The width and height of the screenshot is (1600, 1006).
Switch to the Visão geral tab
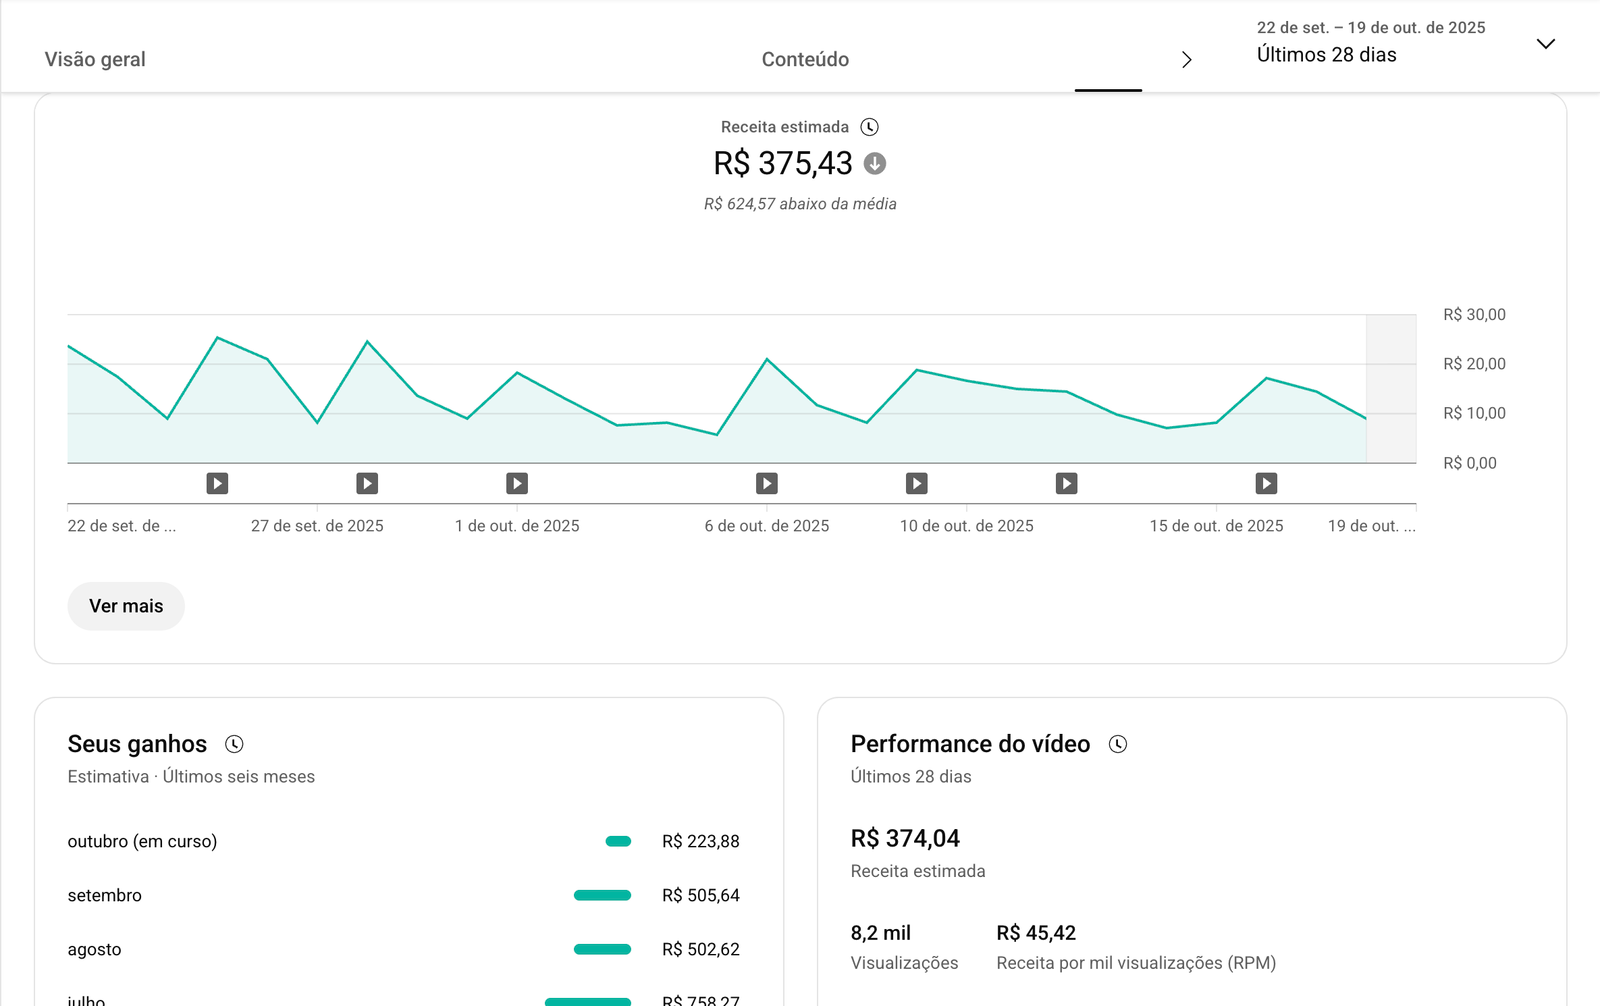click(95, 59)
